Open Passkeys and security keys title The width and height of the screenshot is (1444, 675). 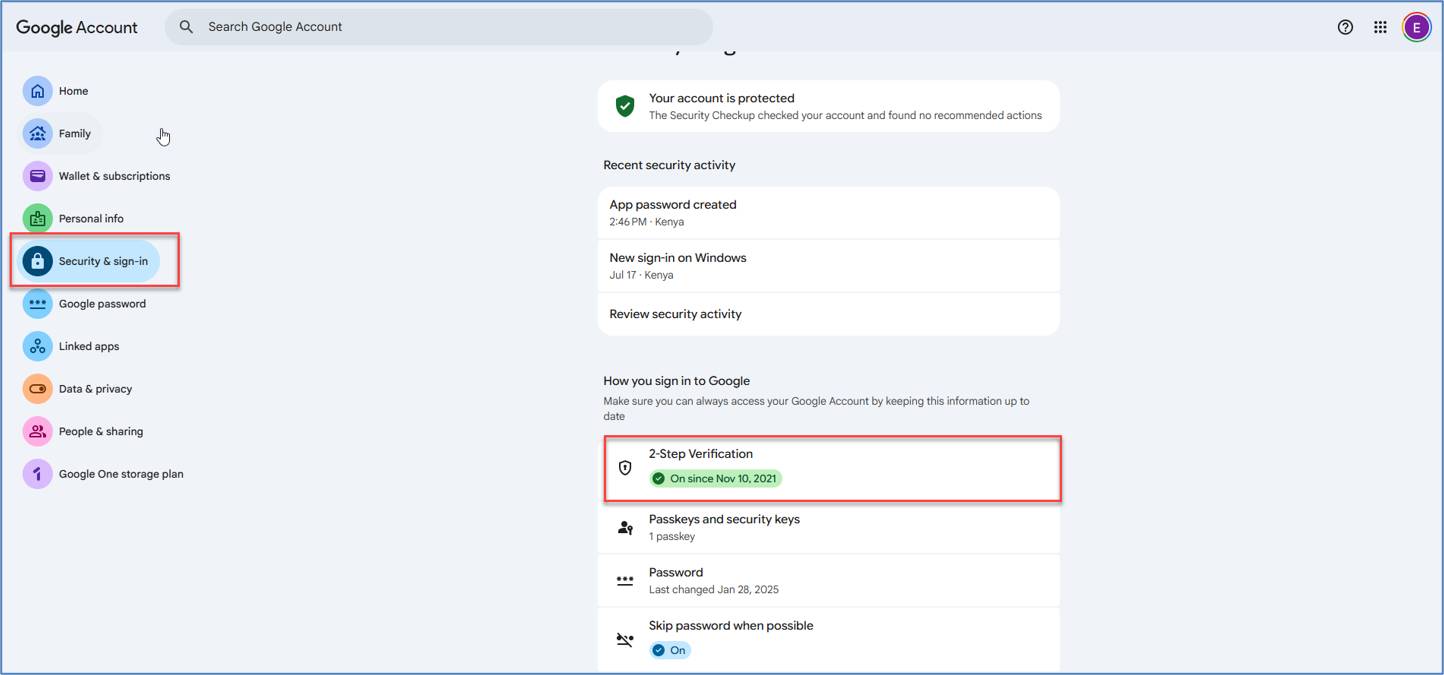coord(724,519)
